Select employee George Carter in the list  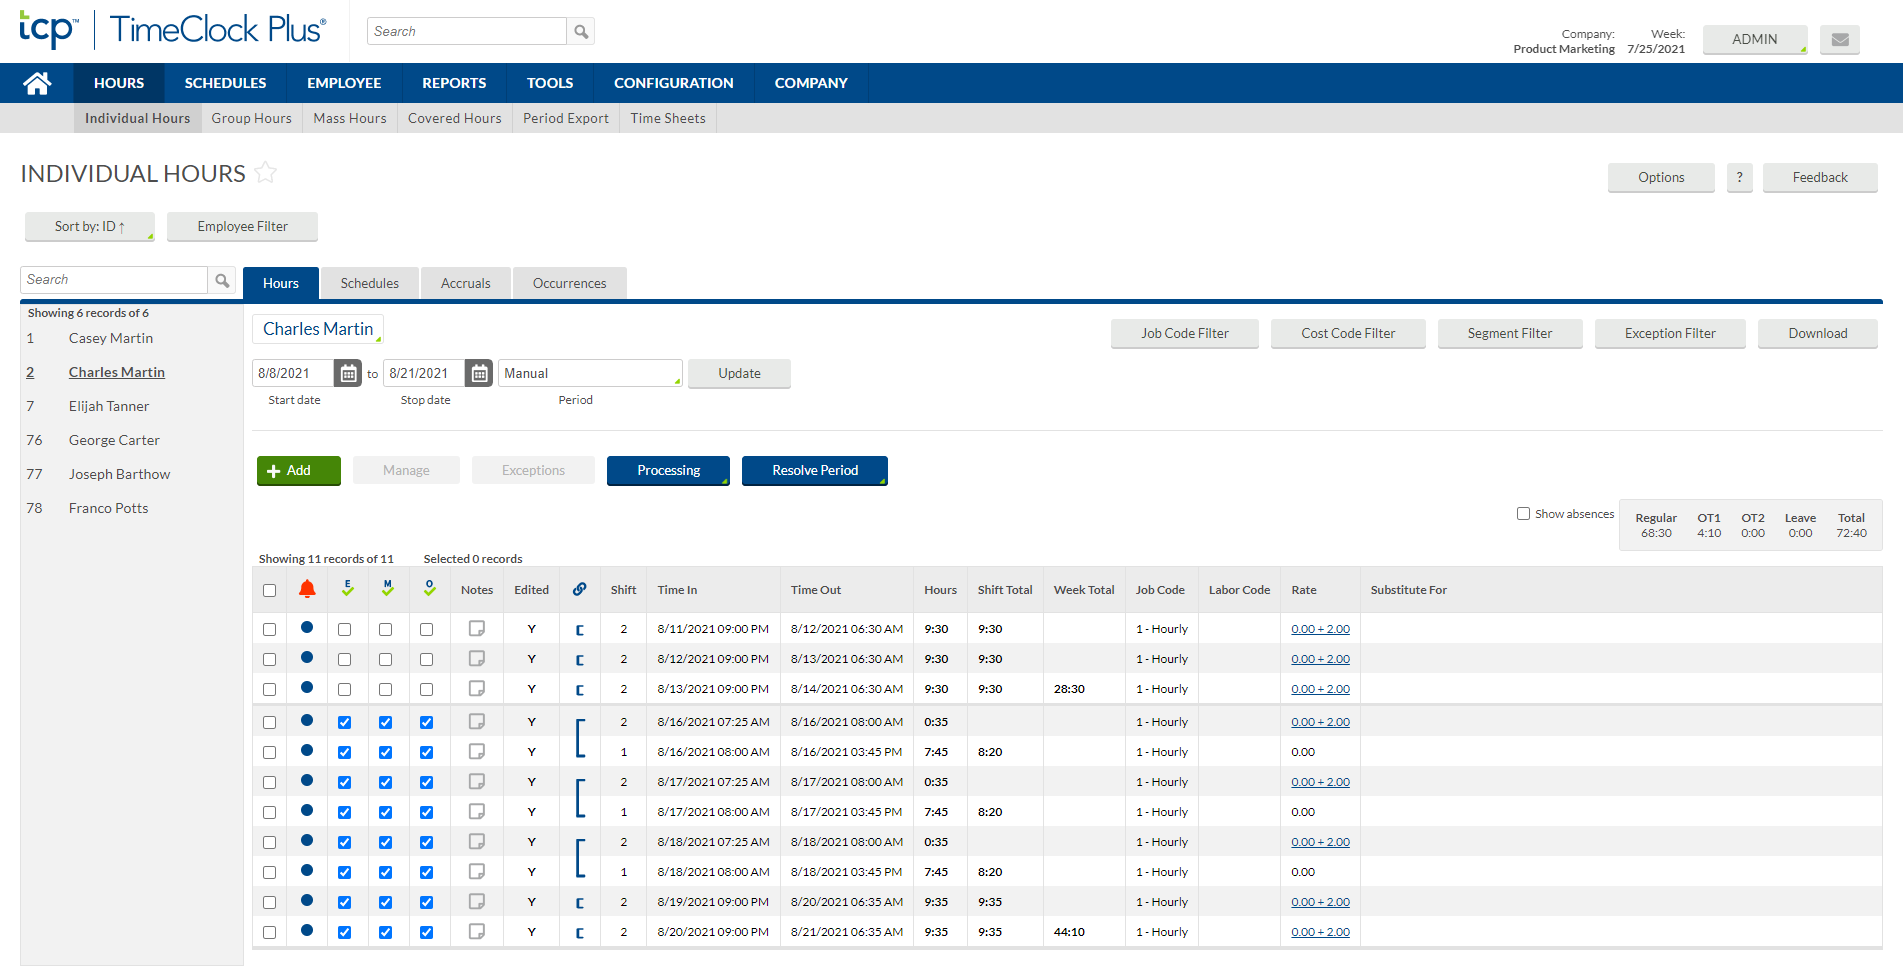pyautogui.click(x=114, y=441)
